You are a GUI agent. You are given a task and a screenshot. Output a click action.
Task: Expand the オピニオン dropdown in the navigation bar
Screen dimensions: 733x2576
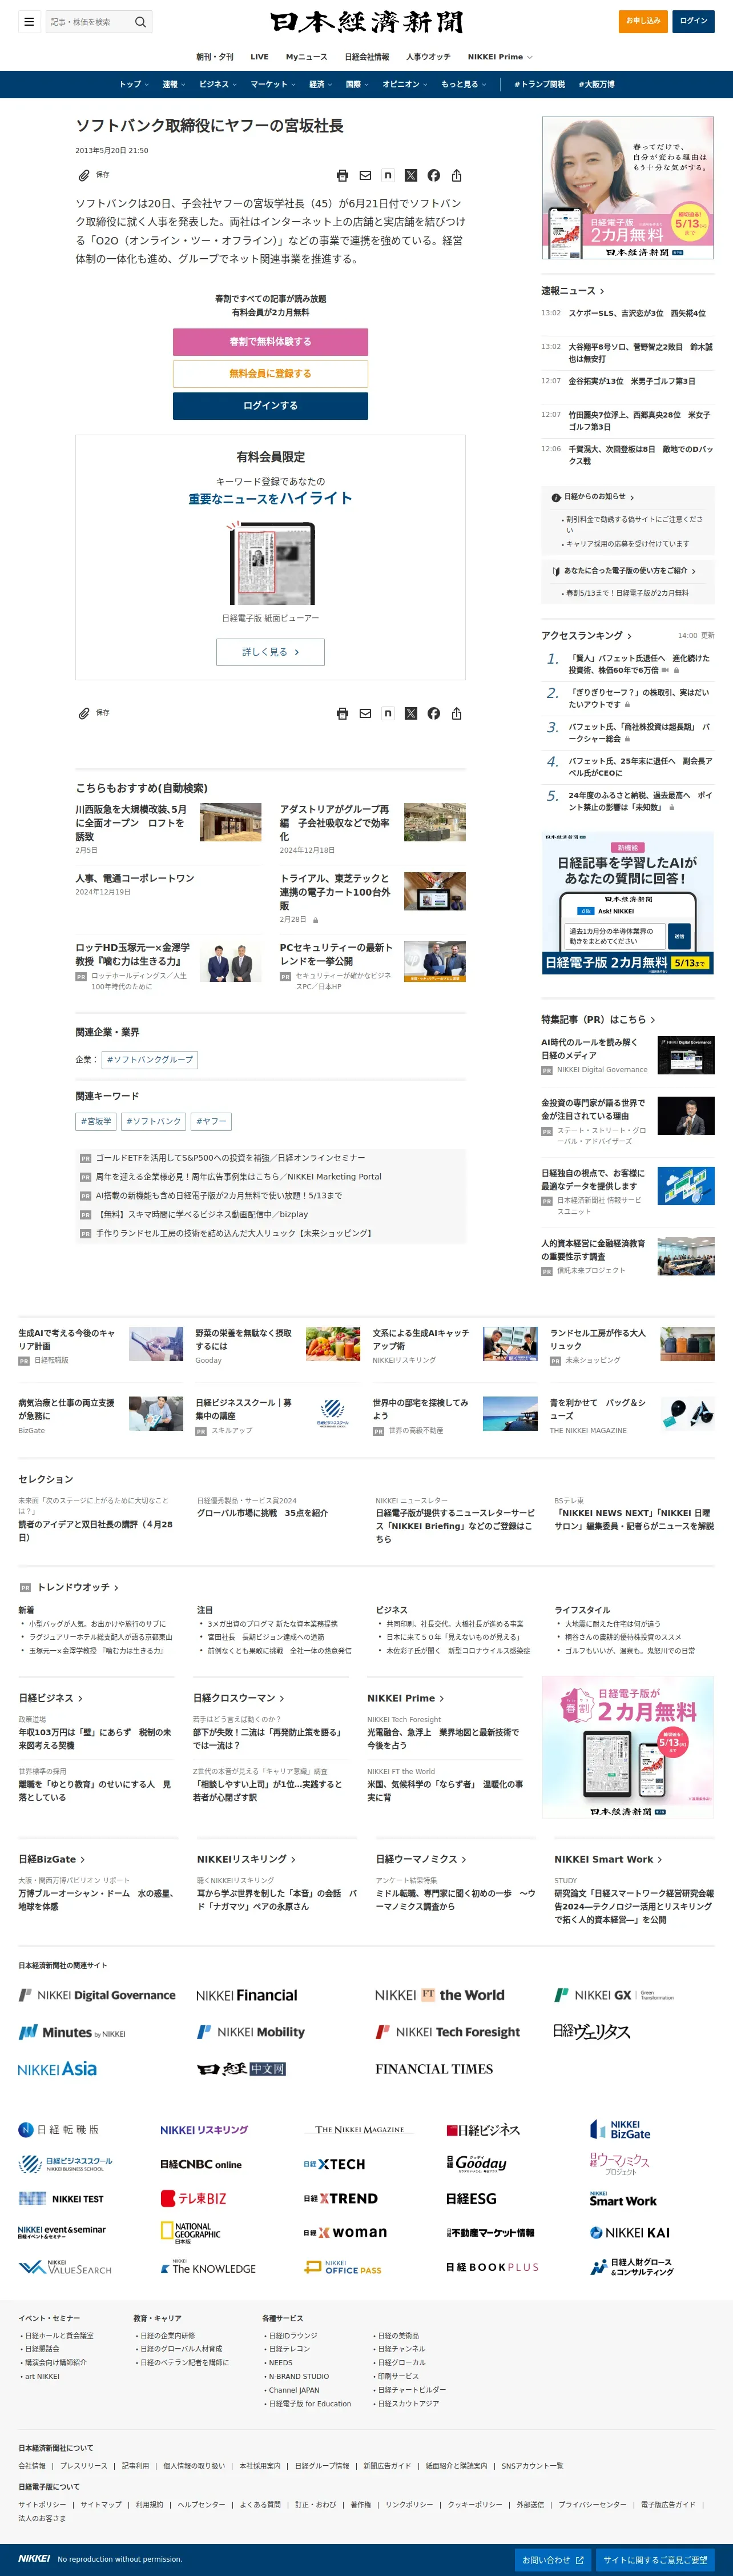click(x=405, y=84)
